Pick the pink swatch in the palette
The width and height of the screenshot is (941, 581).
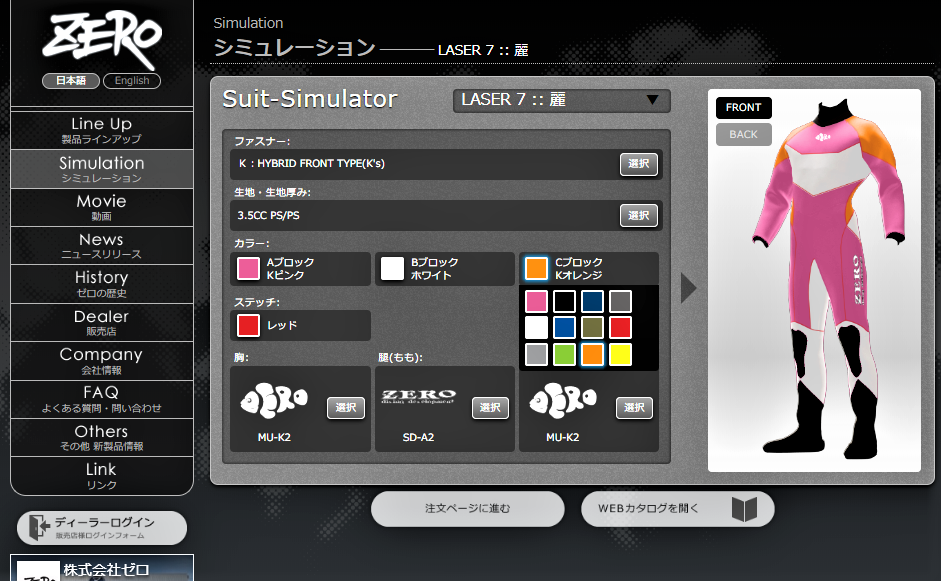pyautogui.click(x=536, y=301)
